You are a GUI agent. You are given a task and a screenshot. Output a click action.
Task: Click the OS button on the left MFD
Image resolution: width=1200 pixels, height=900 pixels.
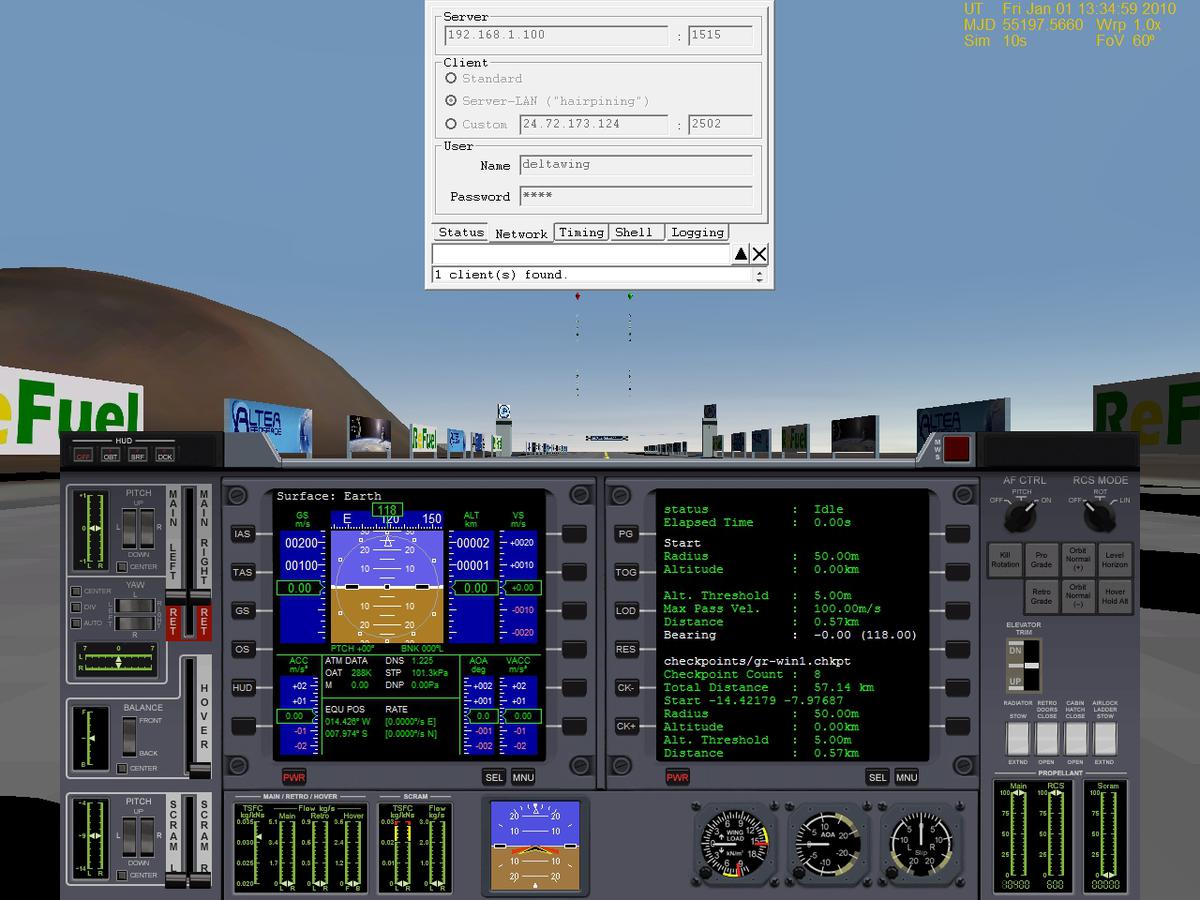click(243, 649)
